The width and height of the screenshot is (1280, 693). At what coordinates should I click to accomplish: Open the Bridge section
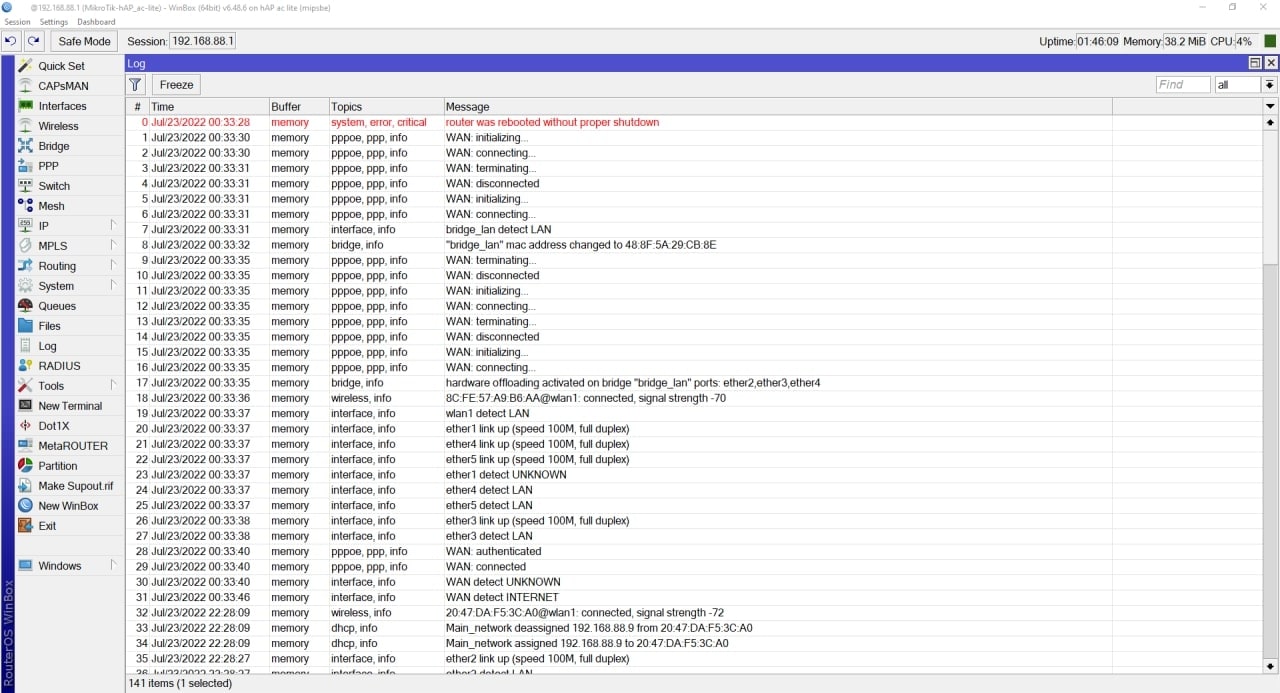tap(54, 146)
